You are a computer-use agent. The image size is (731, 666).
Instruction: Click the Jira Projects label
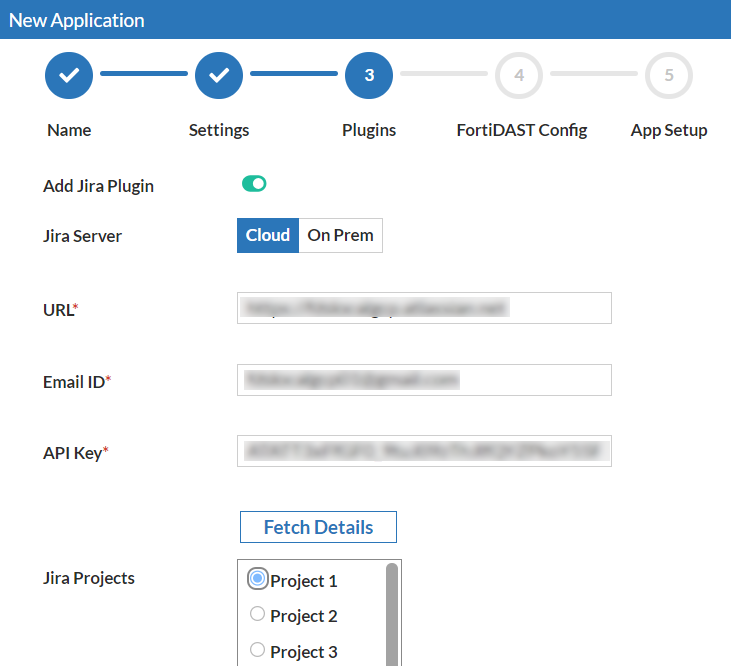89,578
